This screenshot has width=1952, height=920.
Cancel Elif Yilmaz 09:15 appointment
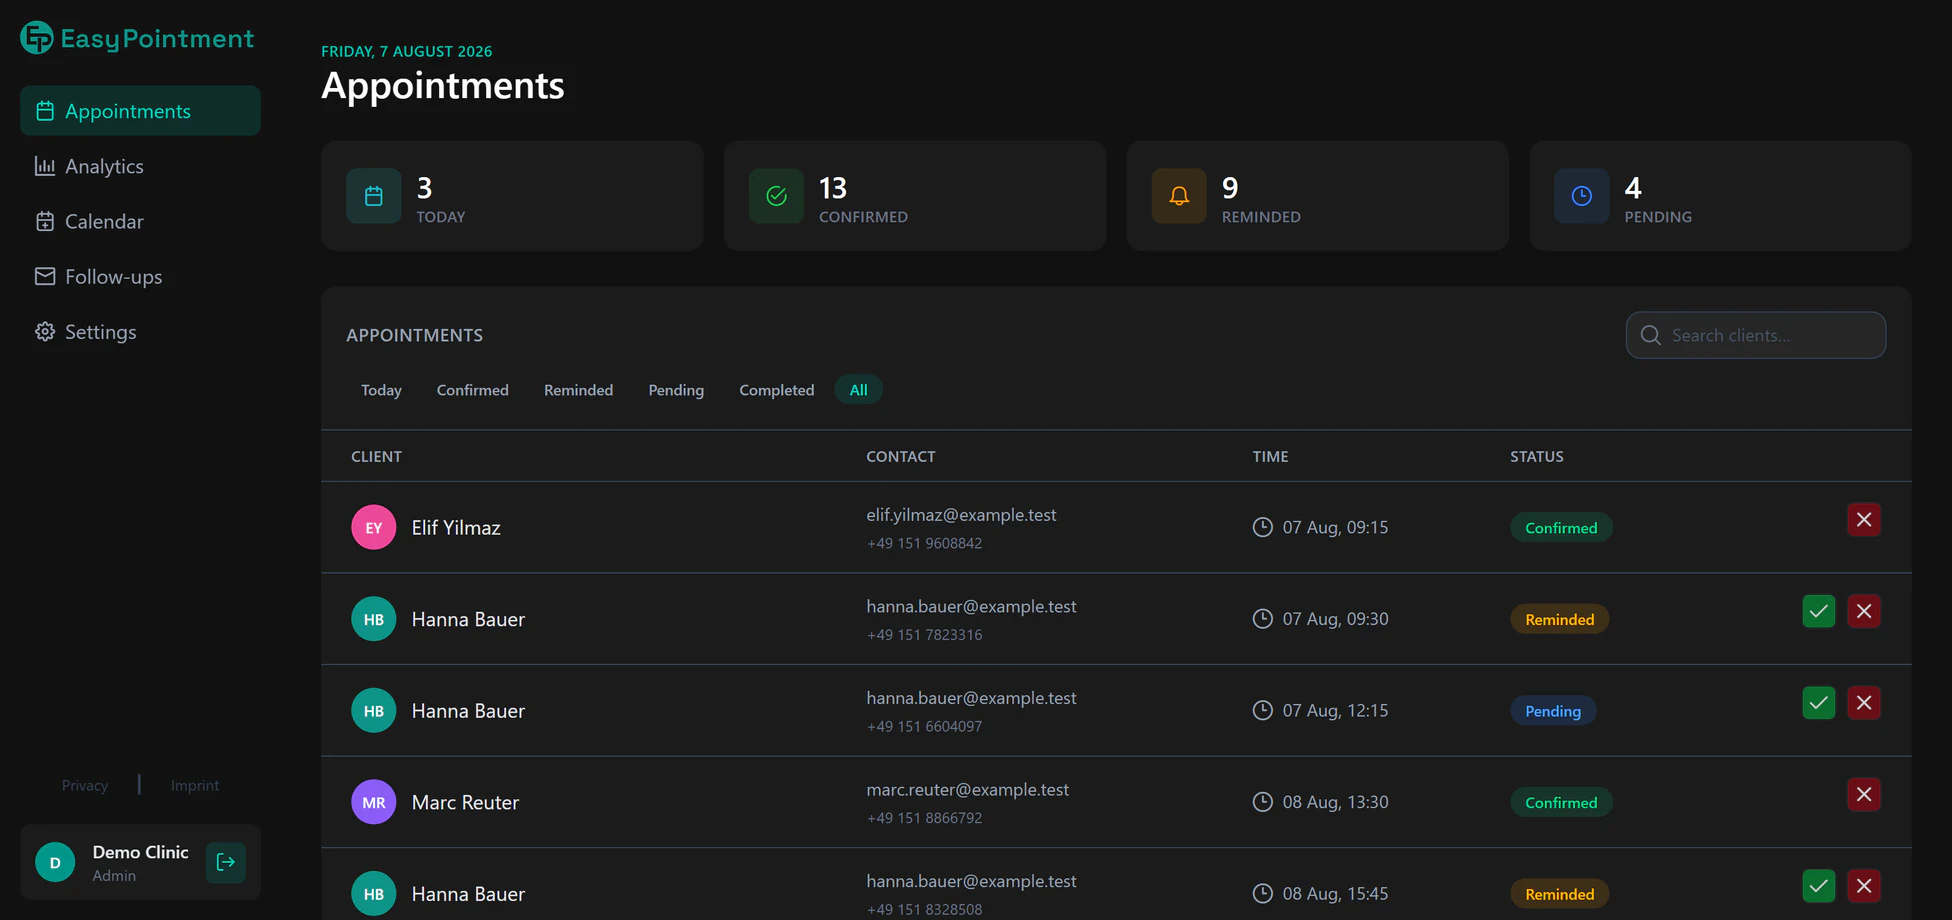point(1864,520)
